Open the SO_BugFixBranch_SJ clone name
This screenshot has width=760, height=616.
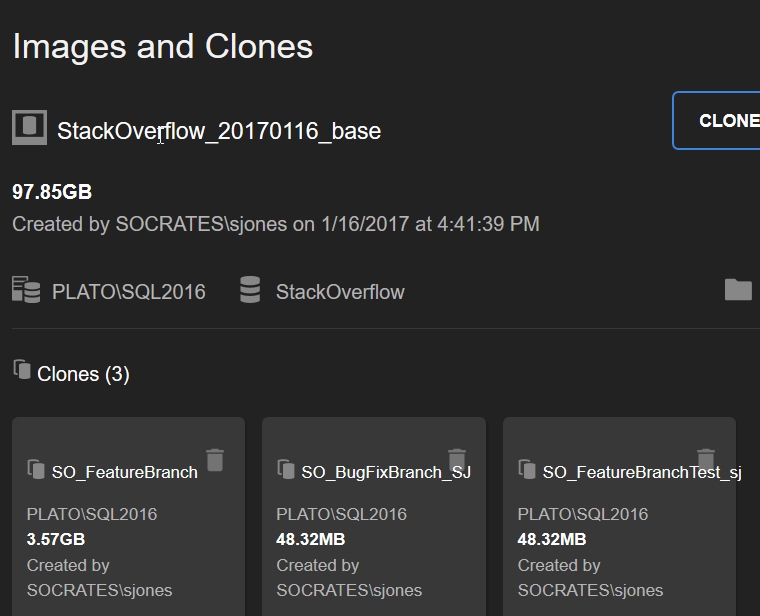click(386, 472)
